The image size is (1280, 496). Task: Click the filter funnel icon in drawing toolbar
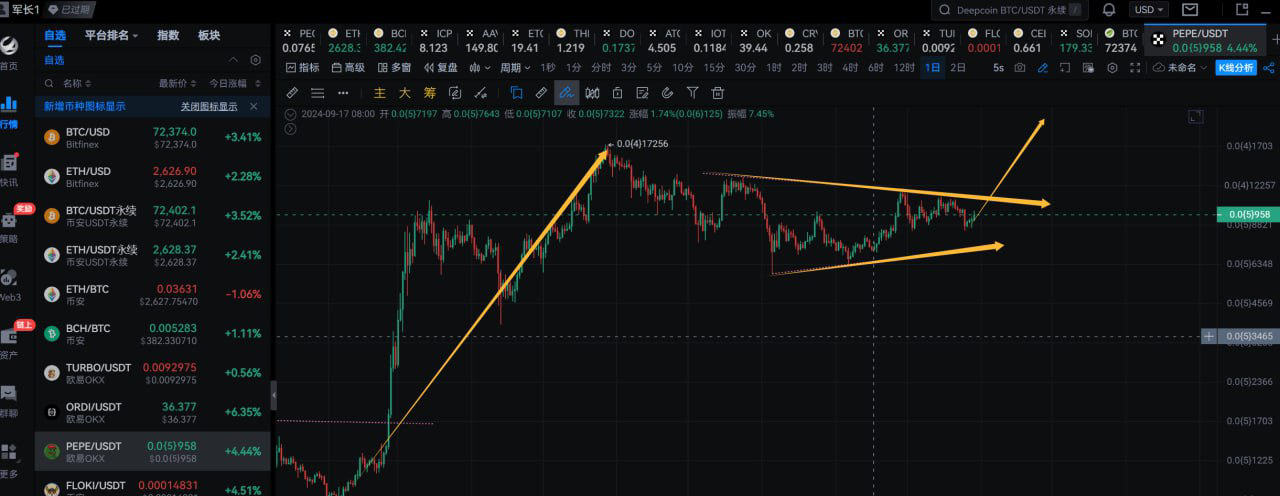[x=692, y=93]
